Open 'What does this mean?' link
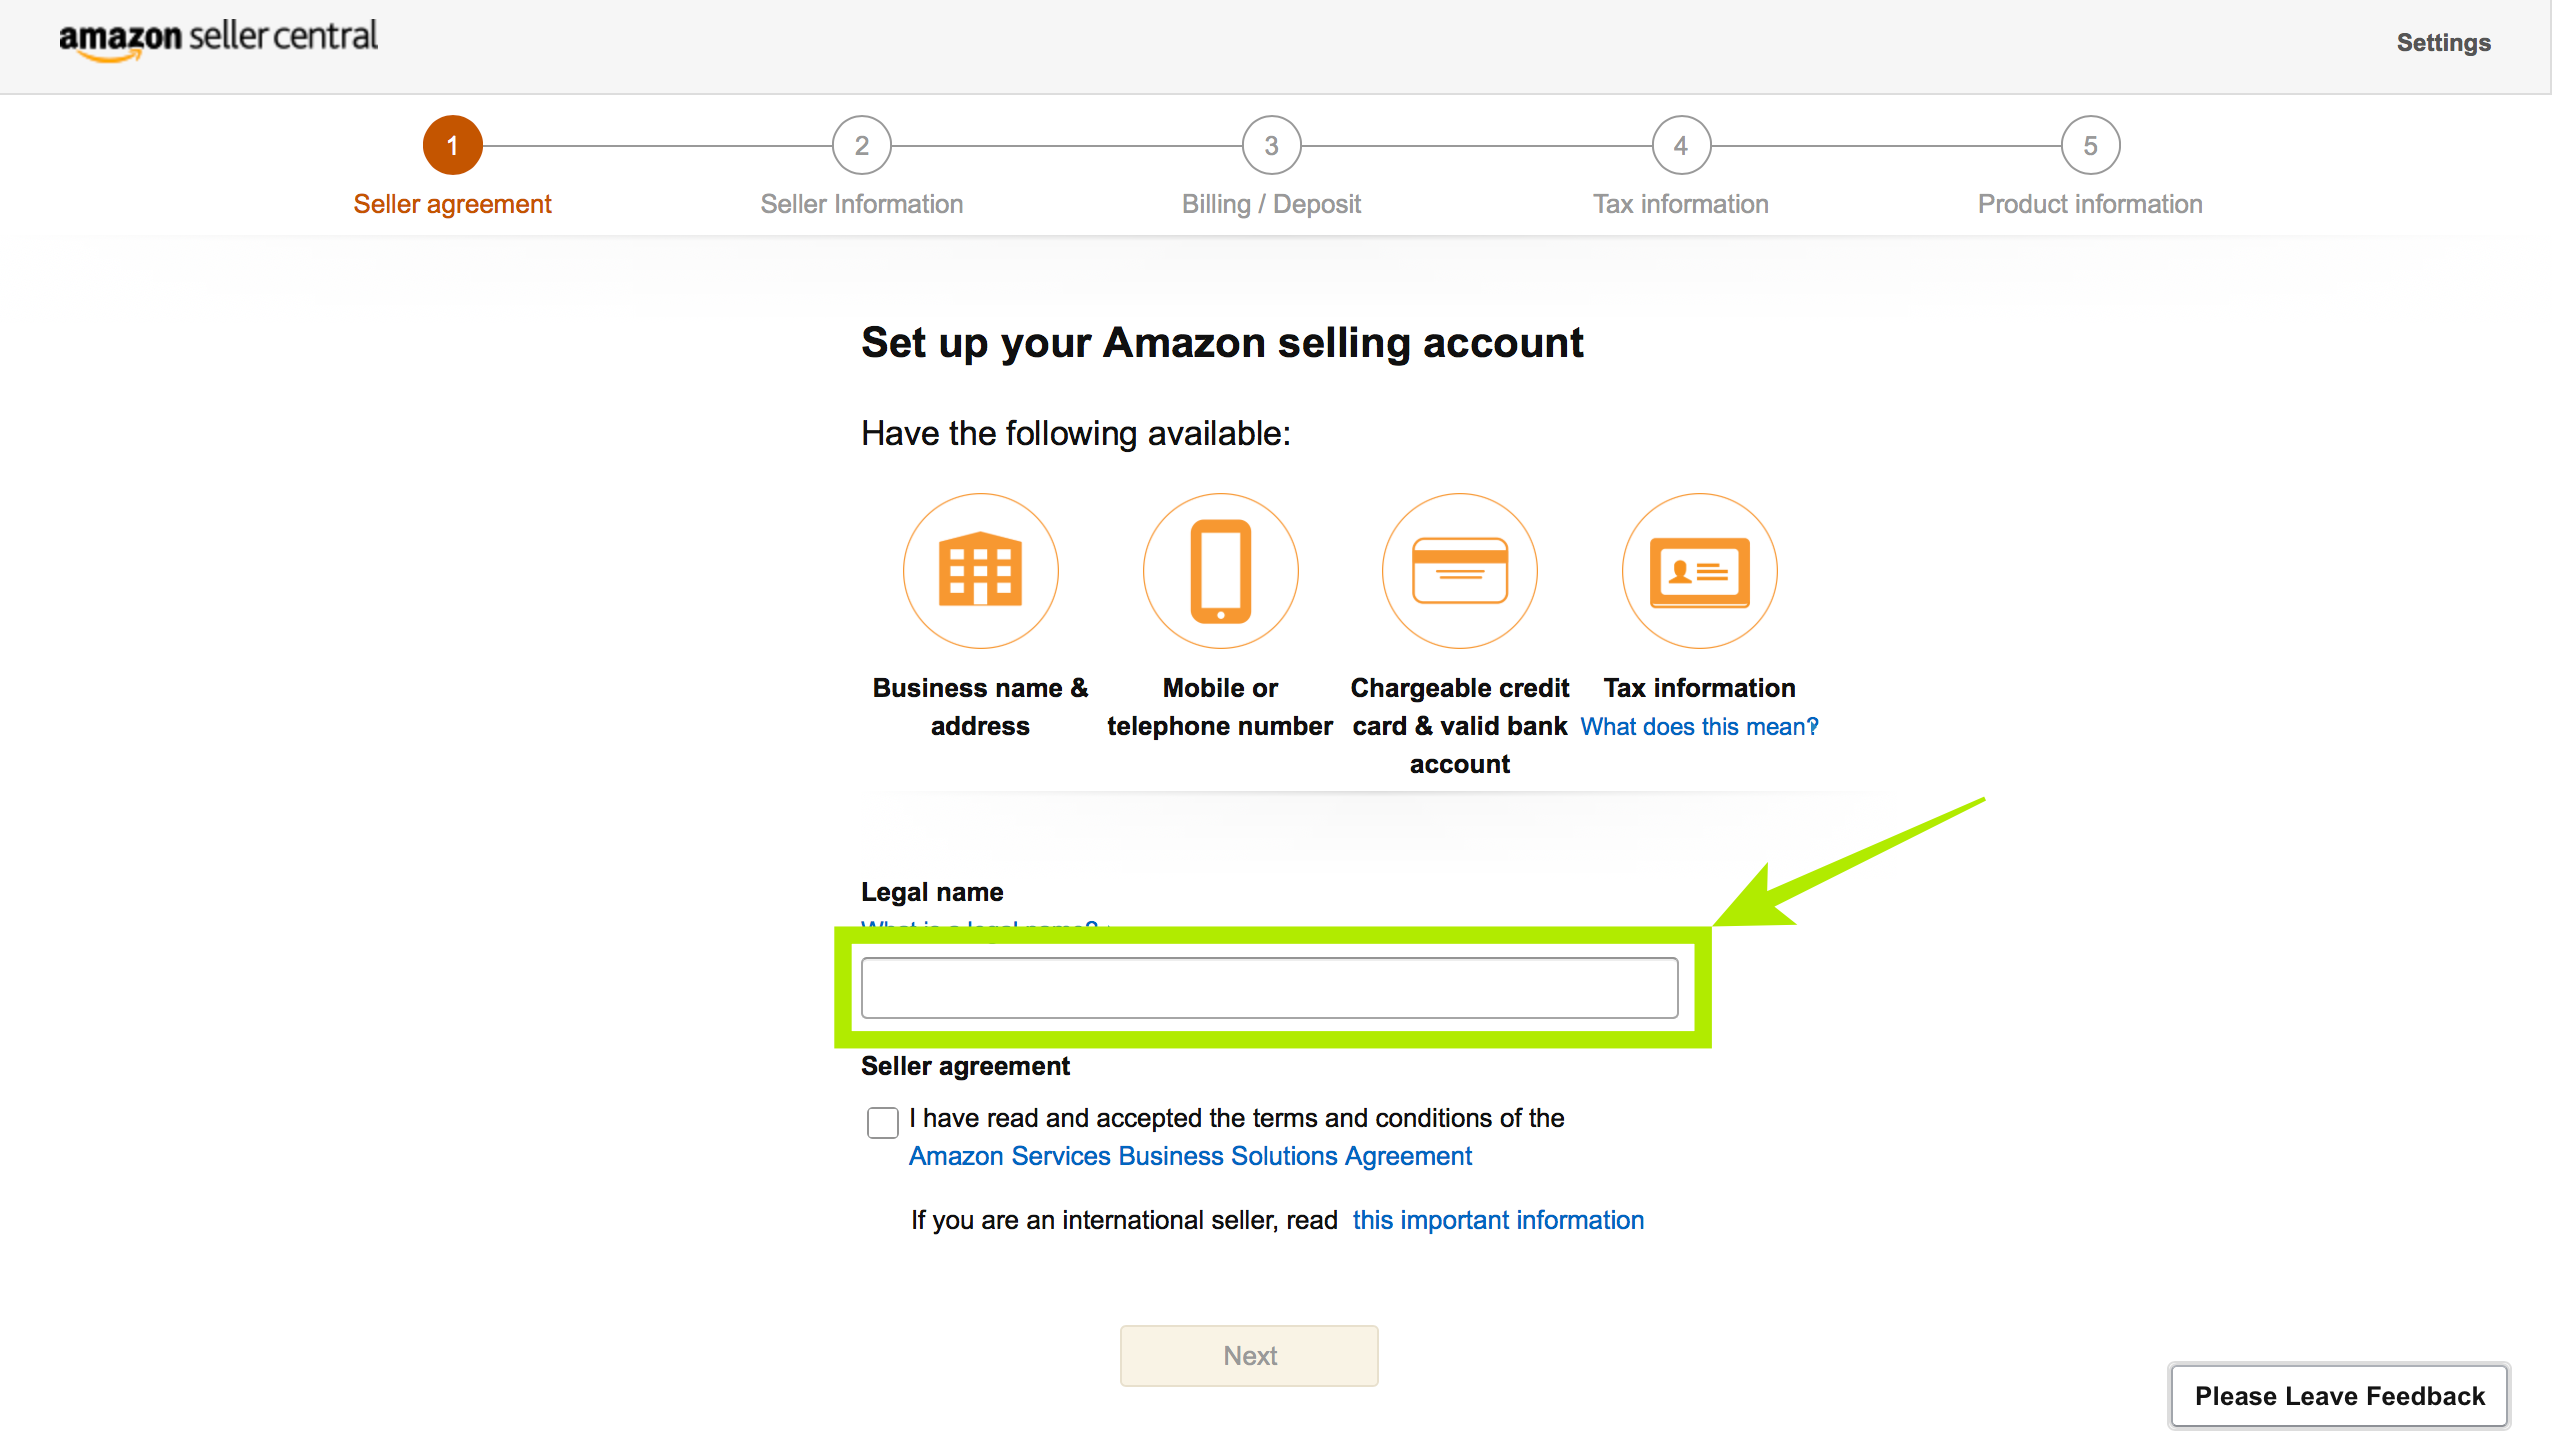 (1699, 727)
